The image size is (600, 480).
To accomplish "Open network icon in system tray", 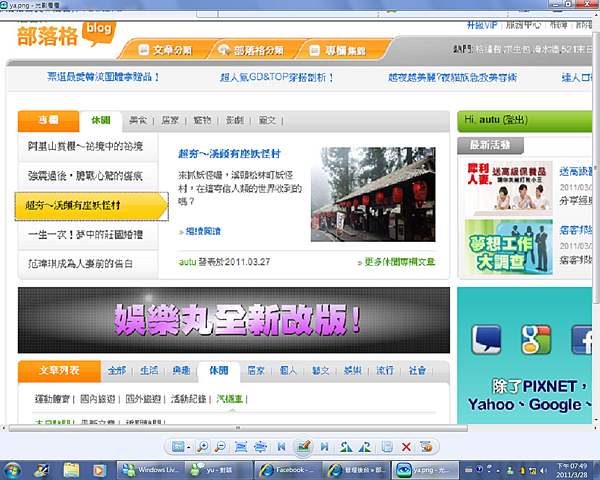I will (x=532, y=470).
